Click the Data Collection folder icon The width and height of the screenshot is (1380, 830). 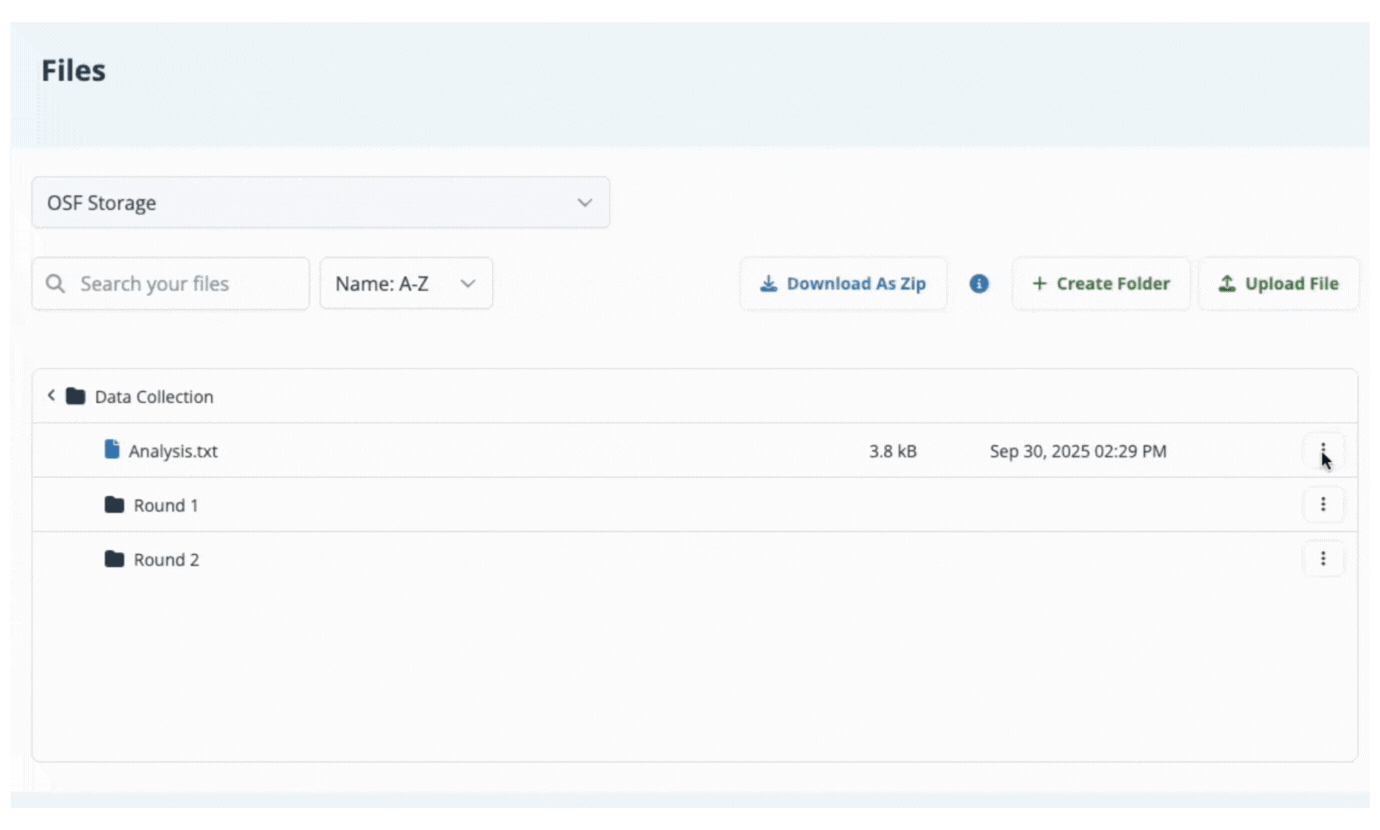click(x=75, y=396)
